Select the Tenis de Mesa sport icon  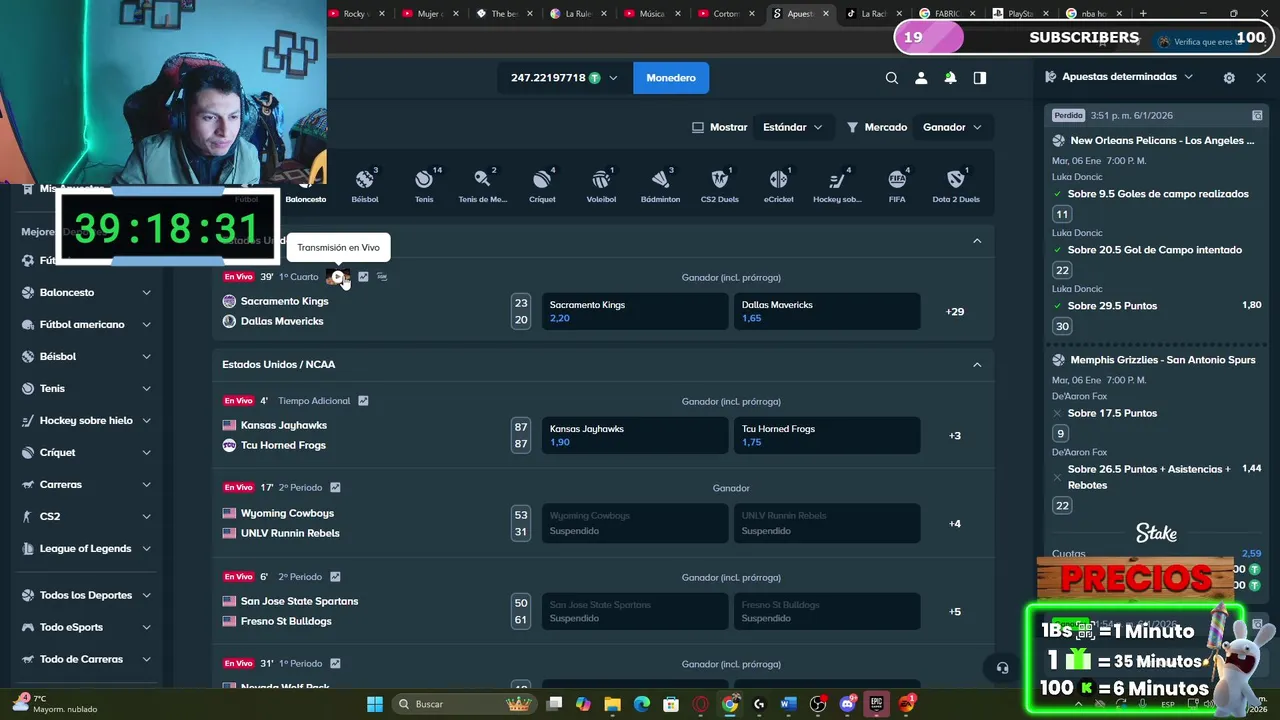click(483, 185)
